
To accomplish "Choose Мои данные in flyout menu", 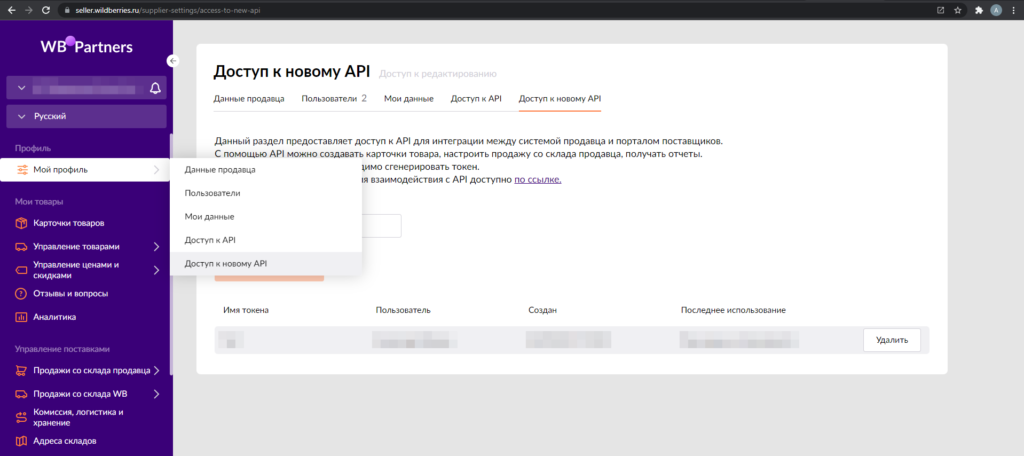I will click(x=265, y=217).
